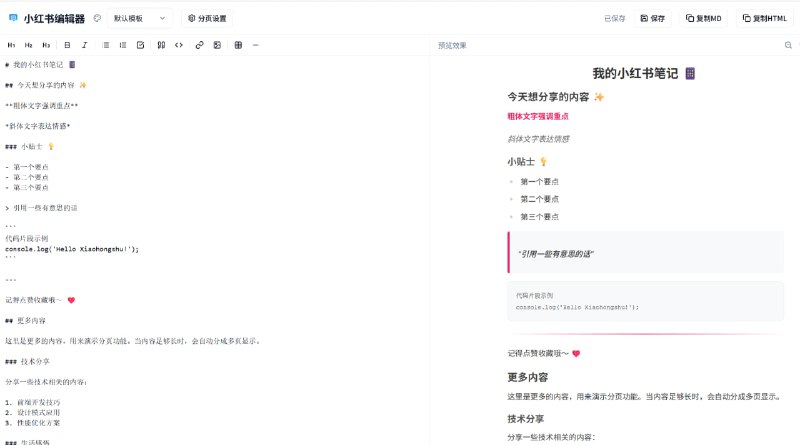Image resolution: width=800 pixels, height=445 pixels.
Task: Open the theme palette icon beside the title
Action: click(x=97, y=18)
